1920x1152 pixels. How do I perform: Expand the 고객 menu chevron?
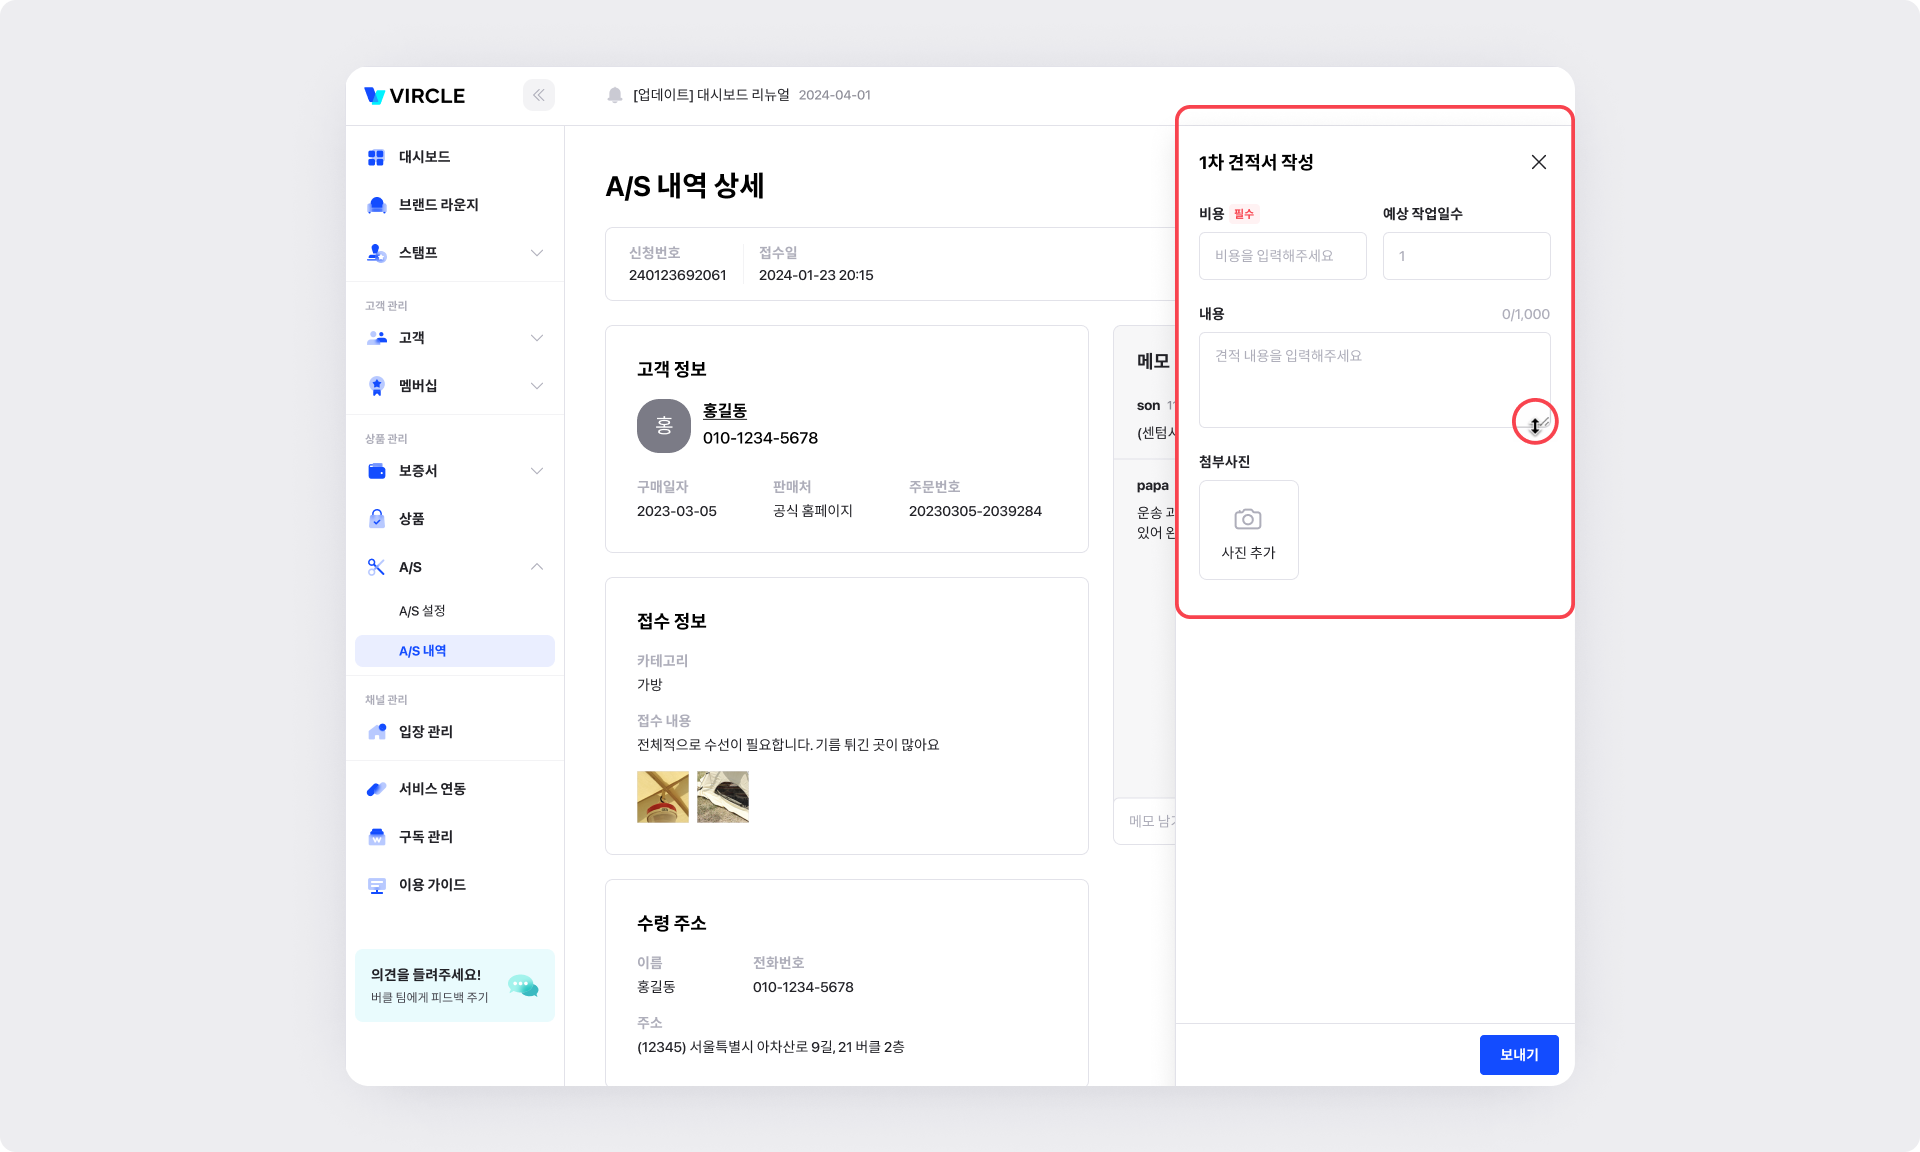(537, 338)
